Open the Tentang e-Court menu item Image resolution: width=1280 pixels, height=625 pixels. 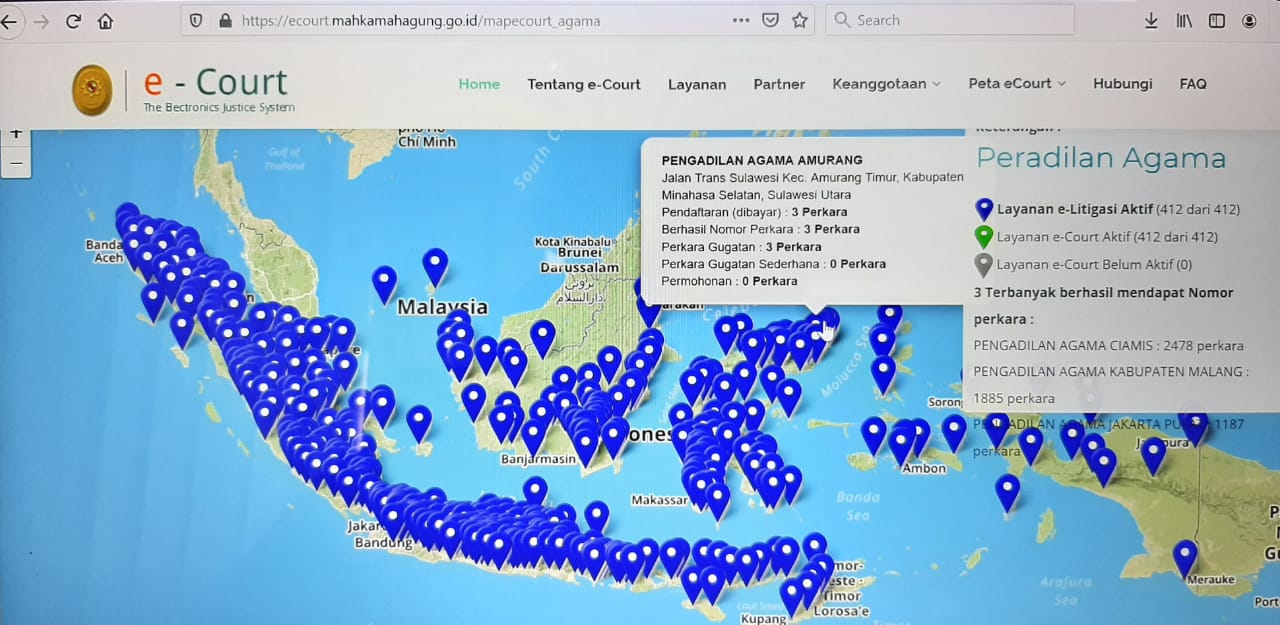click(x=584, y=84)
